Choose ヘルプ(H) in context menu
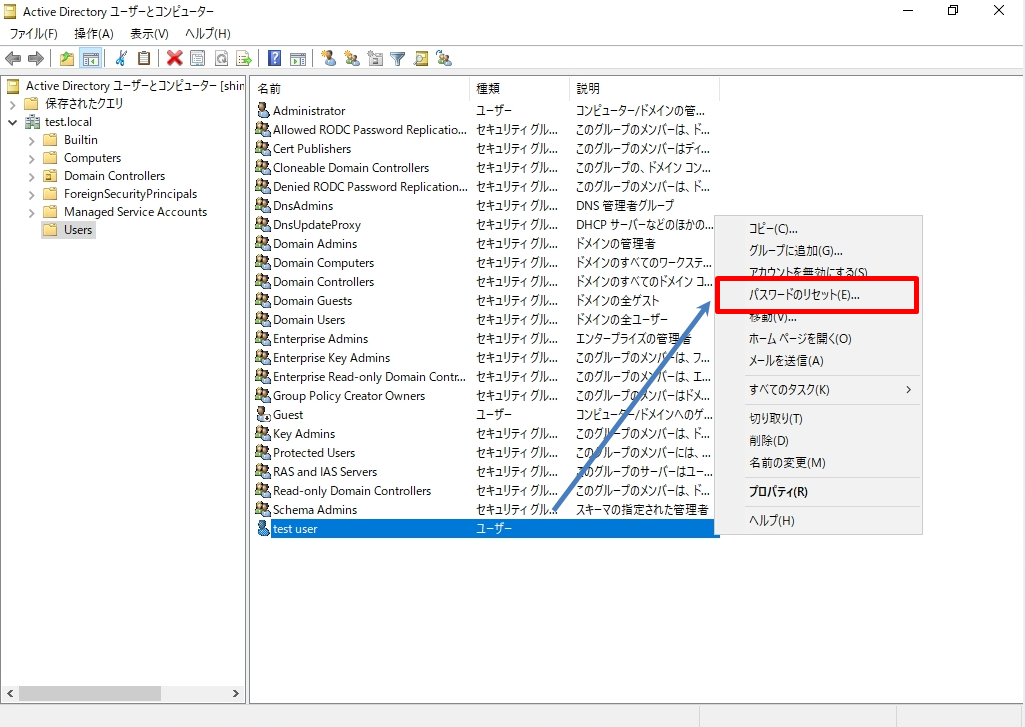Image resolution: width=1025 pixels, height=727 pixels. tap(818, 520)
